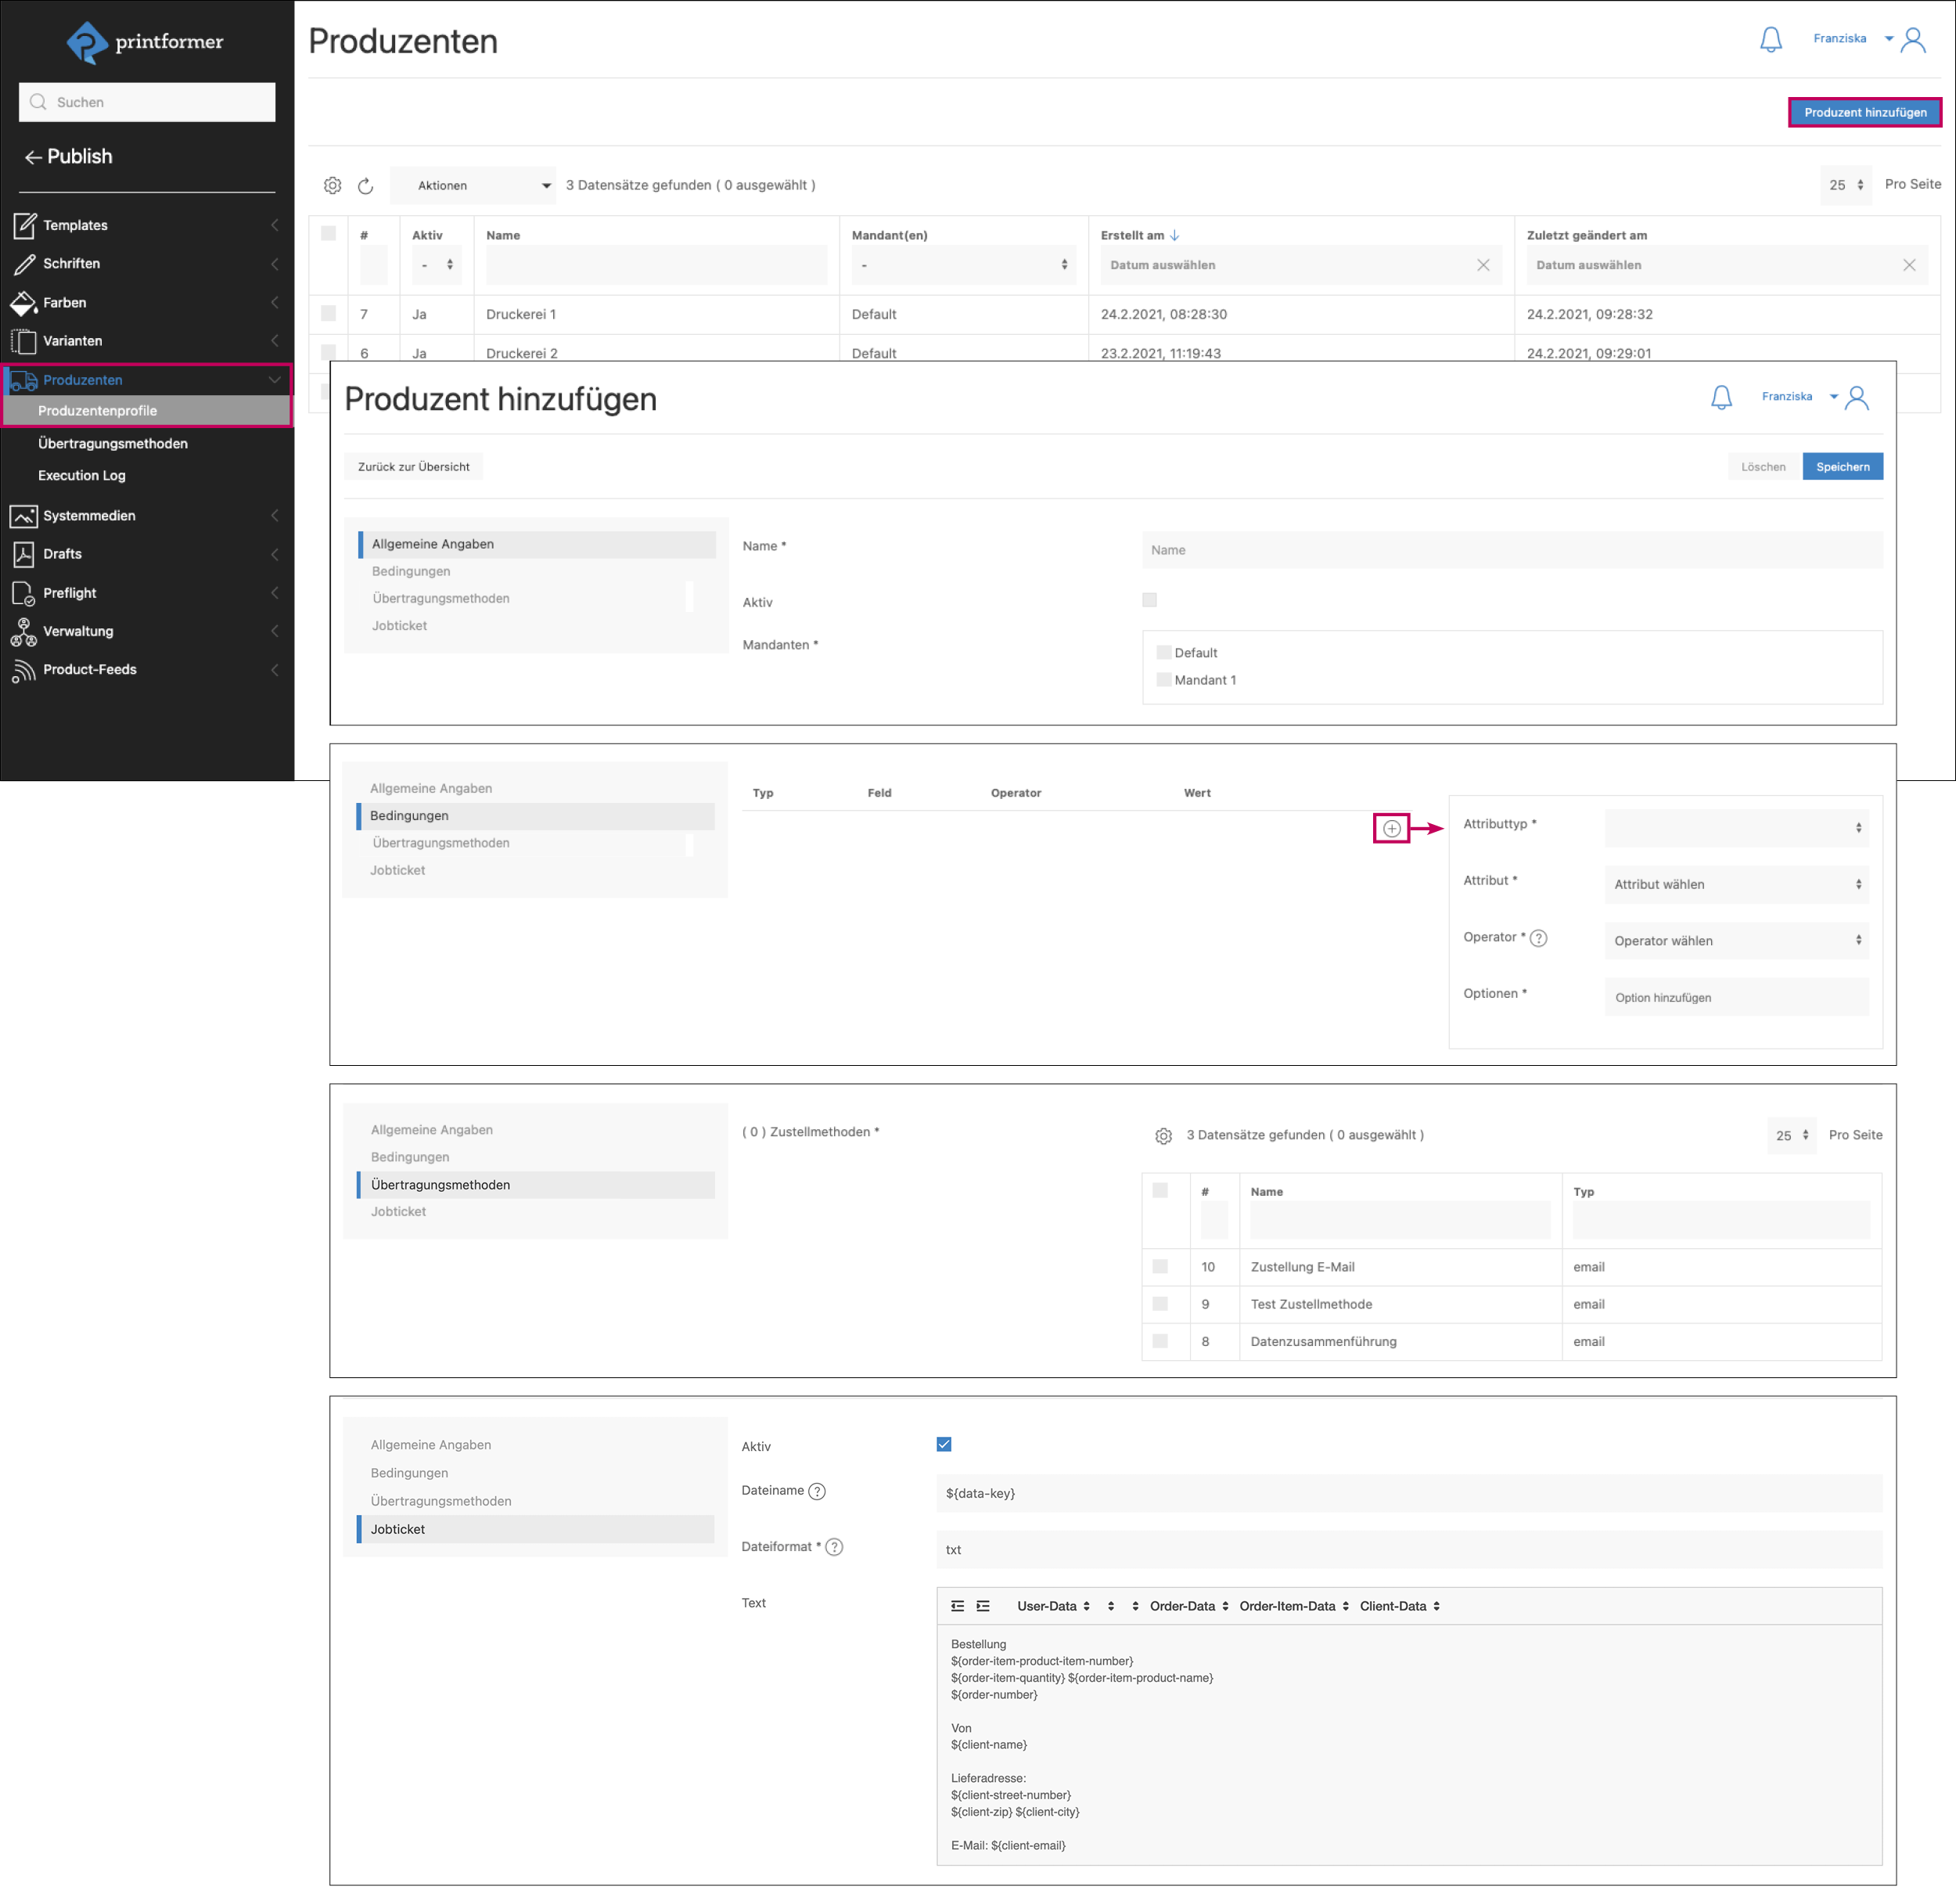1956x1904 pixels.
Task: Open the Aktionen dropdown
Action: pos(473,185)
